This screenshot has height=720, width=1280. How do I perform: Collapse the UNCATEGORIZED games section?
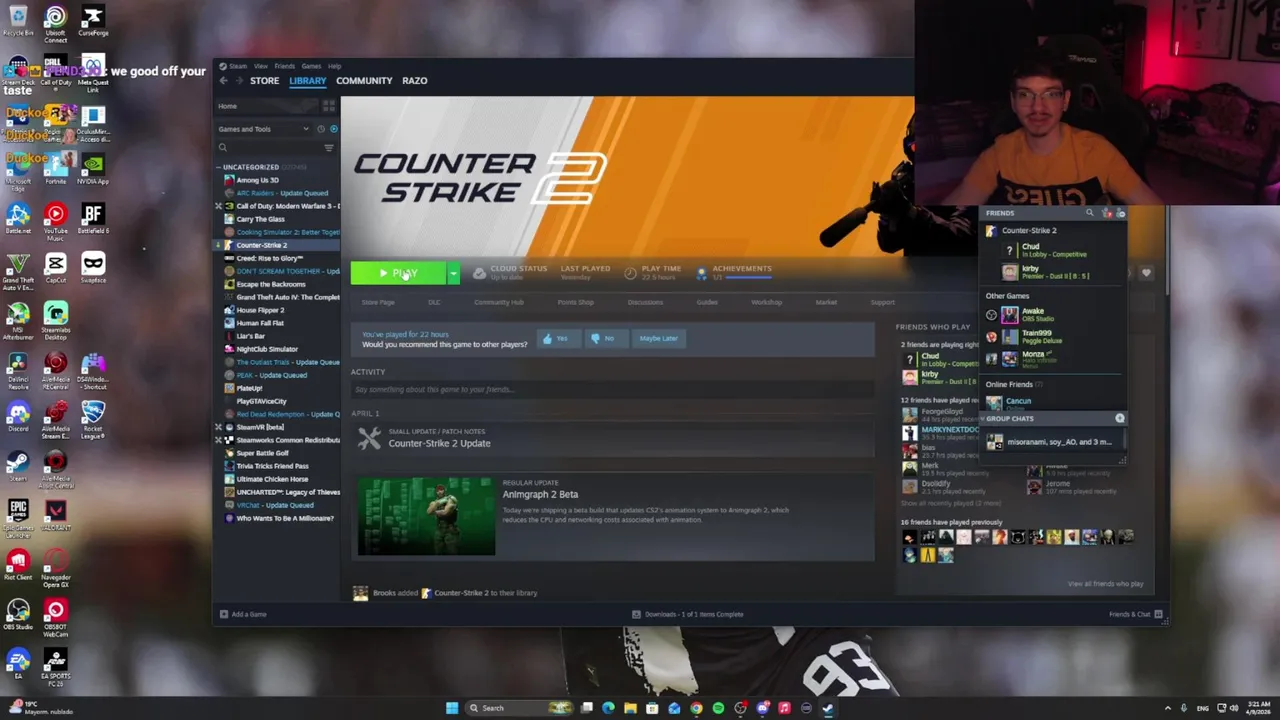coord(250,167)
